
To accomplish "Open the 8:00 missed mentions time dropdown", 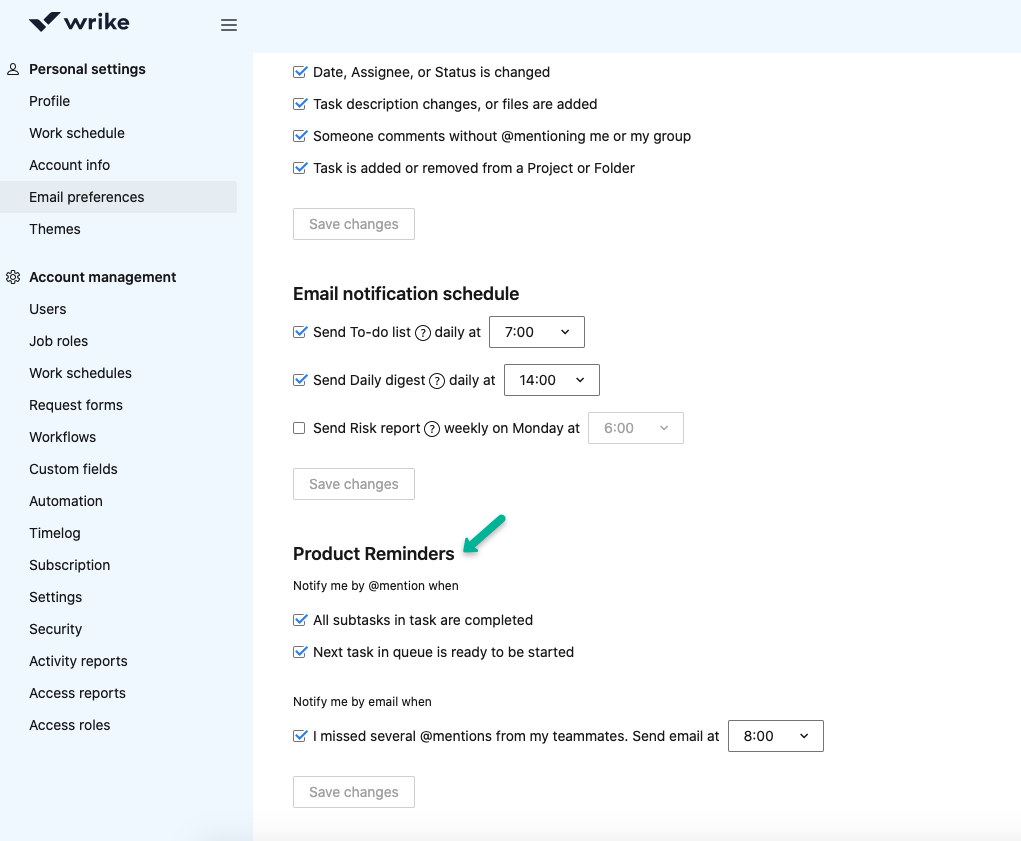I will point(776,736).
